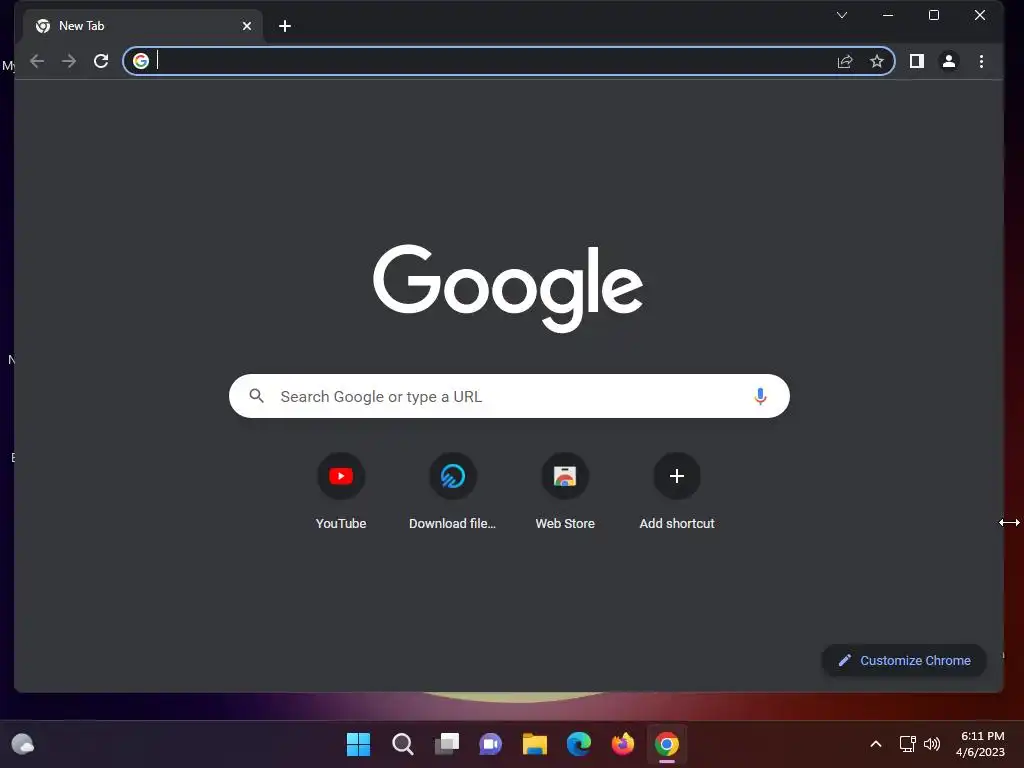1024x768 pixels.
Task: Click Add shortcut plus tile
Action: click(x=677, y=476)
